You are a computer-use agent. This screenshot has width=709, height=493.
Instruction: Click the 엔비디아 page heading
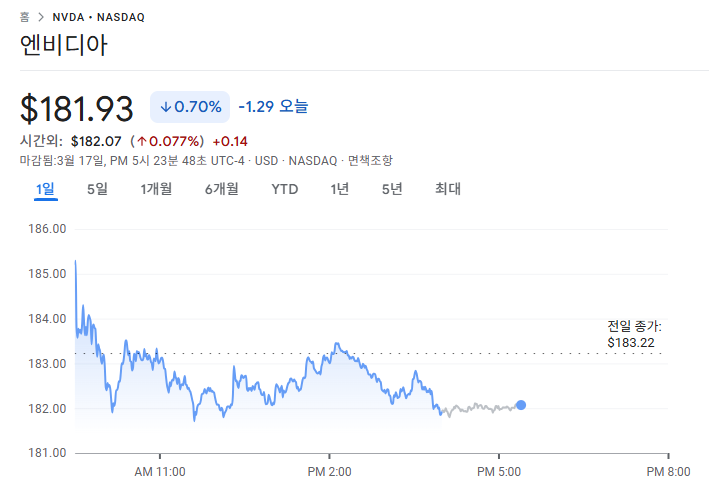pos(64,45)
